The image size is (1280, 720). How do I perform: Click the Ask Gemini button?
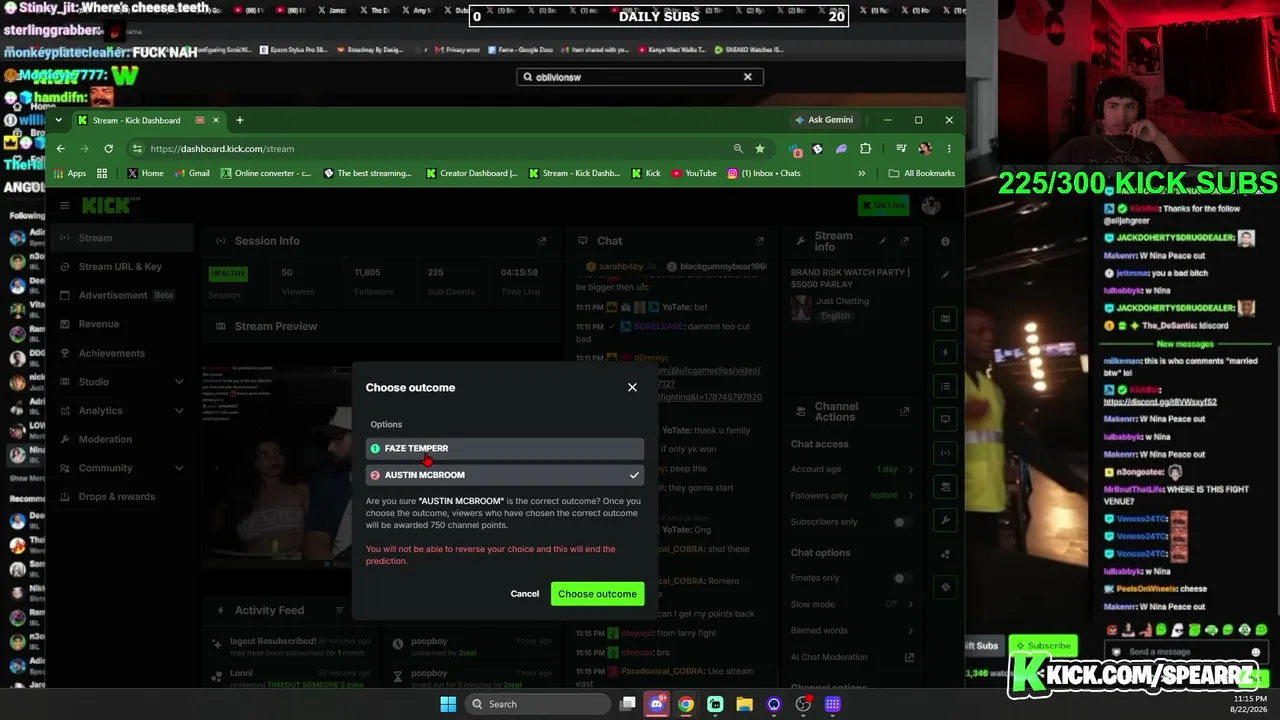tap(824, 120)
